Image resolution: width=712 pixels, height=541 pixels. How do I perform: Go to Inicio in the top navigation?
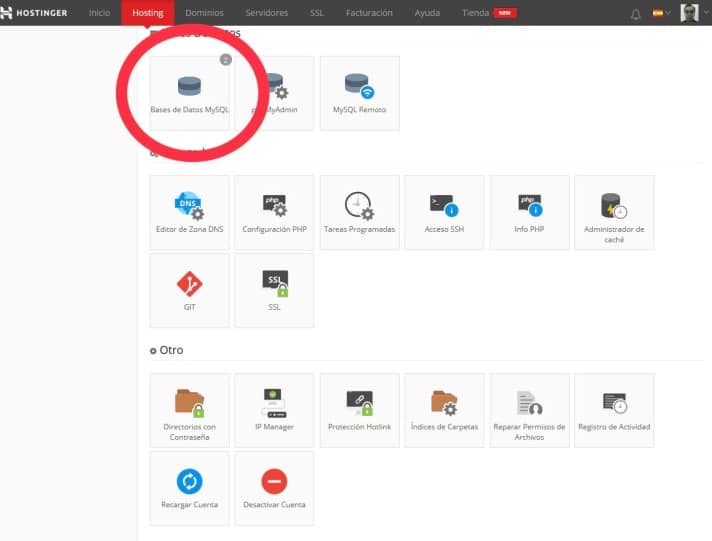pyautogui.click(x=99, y=13)
